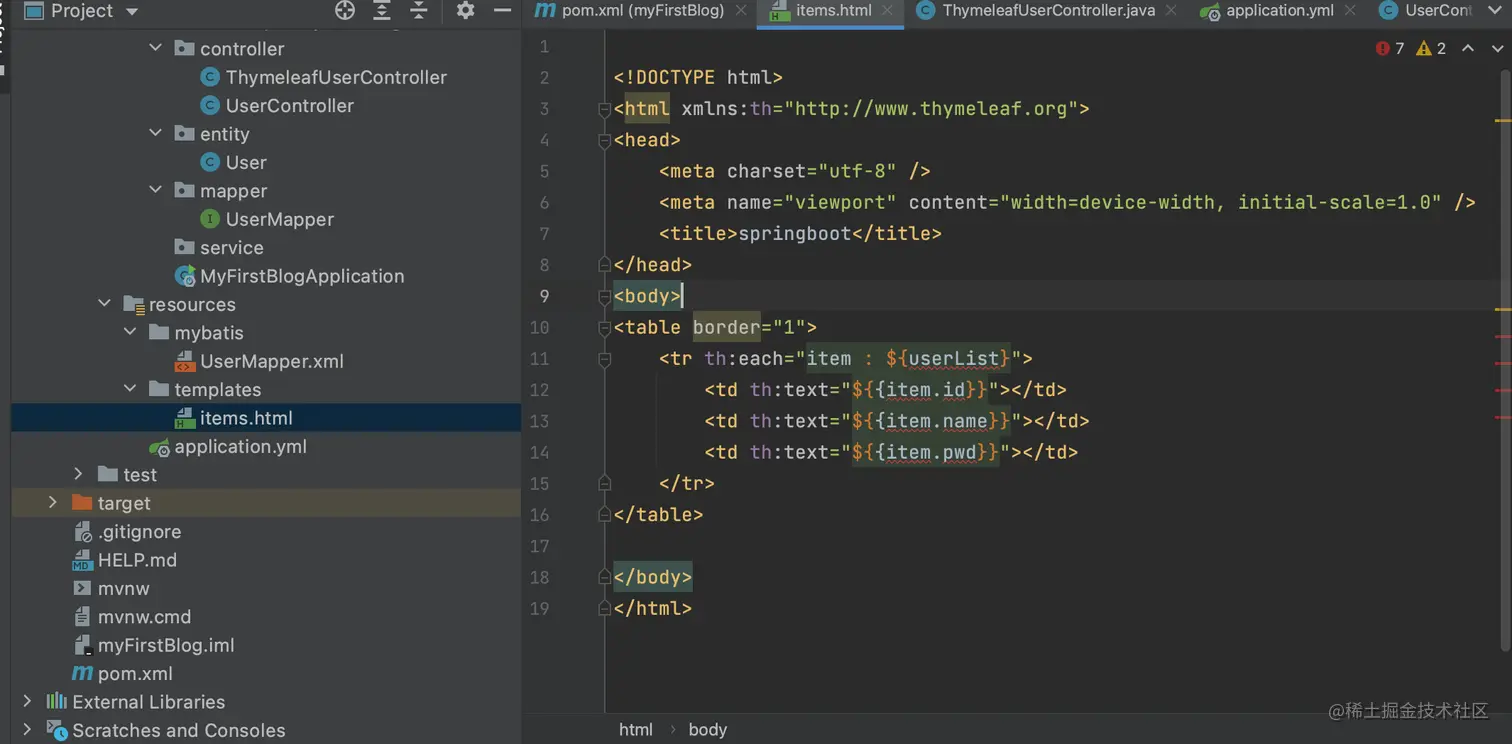Screen dimensions: 1512x744
Task: Click body breadcrumb at editor bottom
Action: [707, 730]
